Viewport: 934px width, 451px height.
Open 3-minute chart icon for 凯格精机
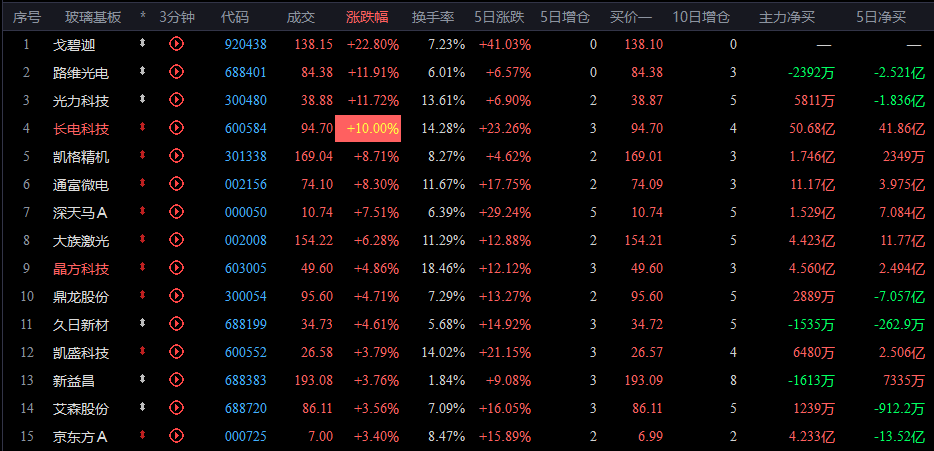pos(176,155)
